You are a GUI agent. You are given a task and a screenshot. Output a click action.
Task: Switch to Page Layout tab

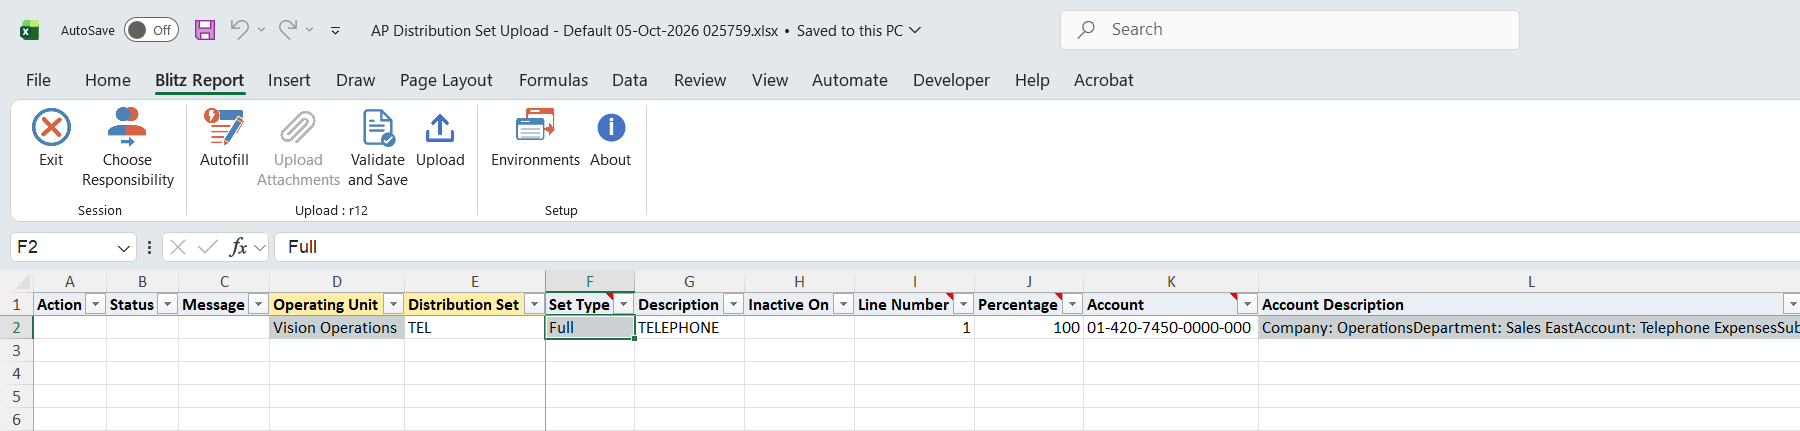pos(446,80)
